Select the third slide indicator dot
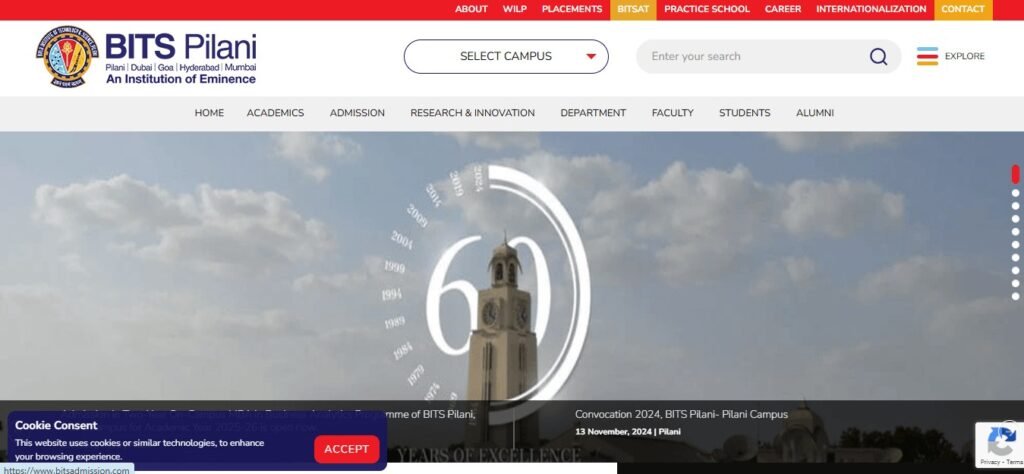1024x474 pixels. pos(1016,206)
